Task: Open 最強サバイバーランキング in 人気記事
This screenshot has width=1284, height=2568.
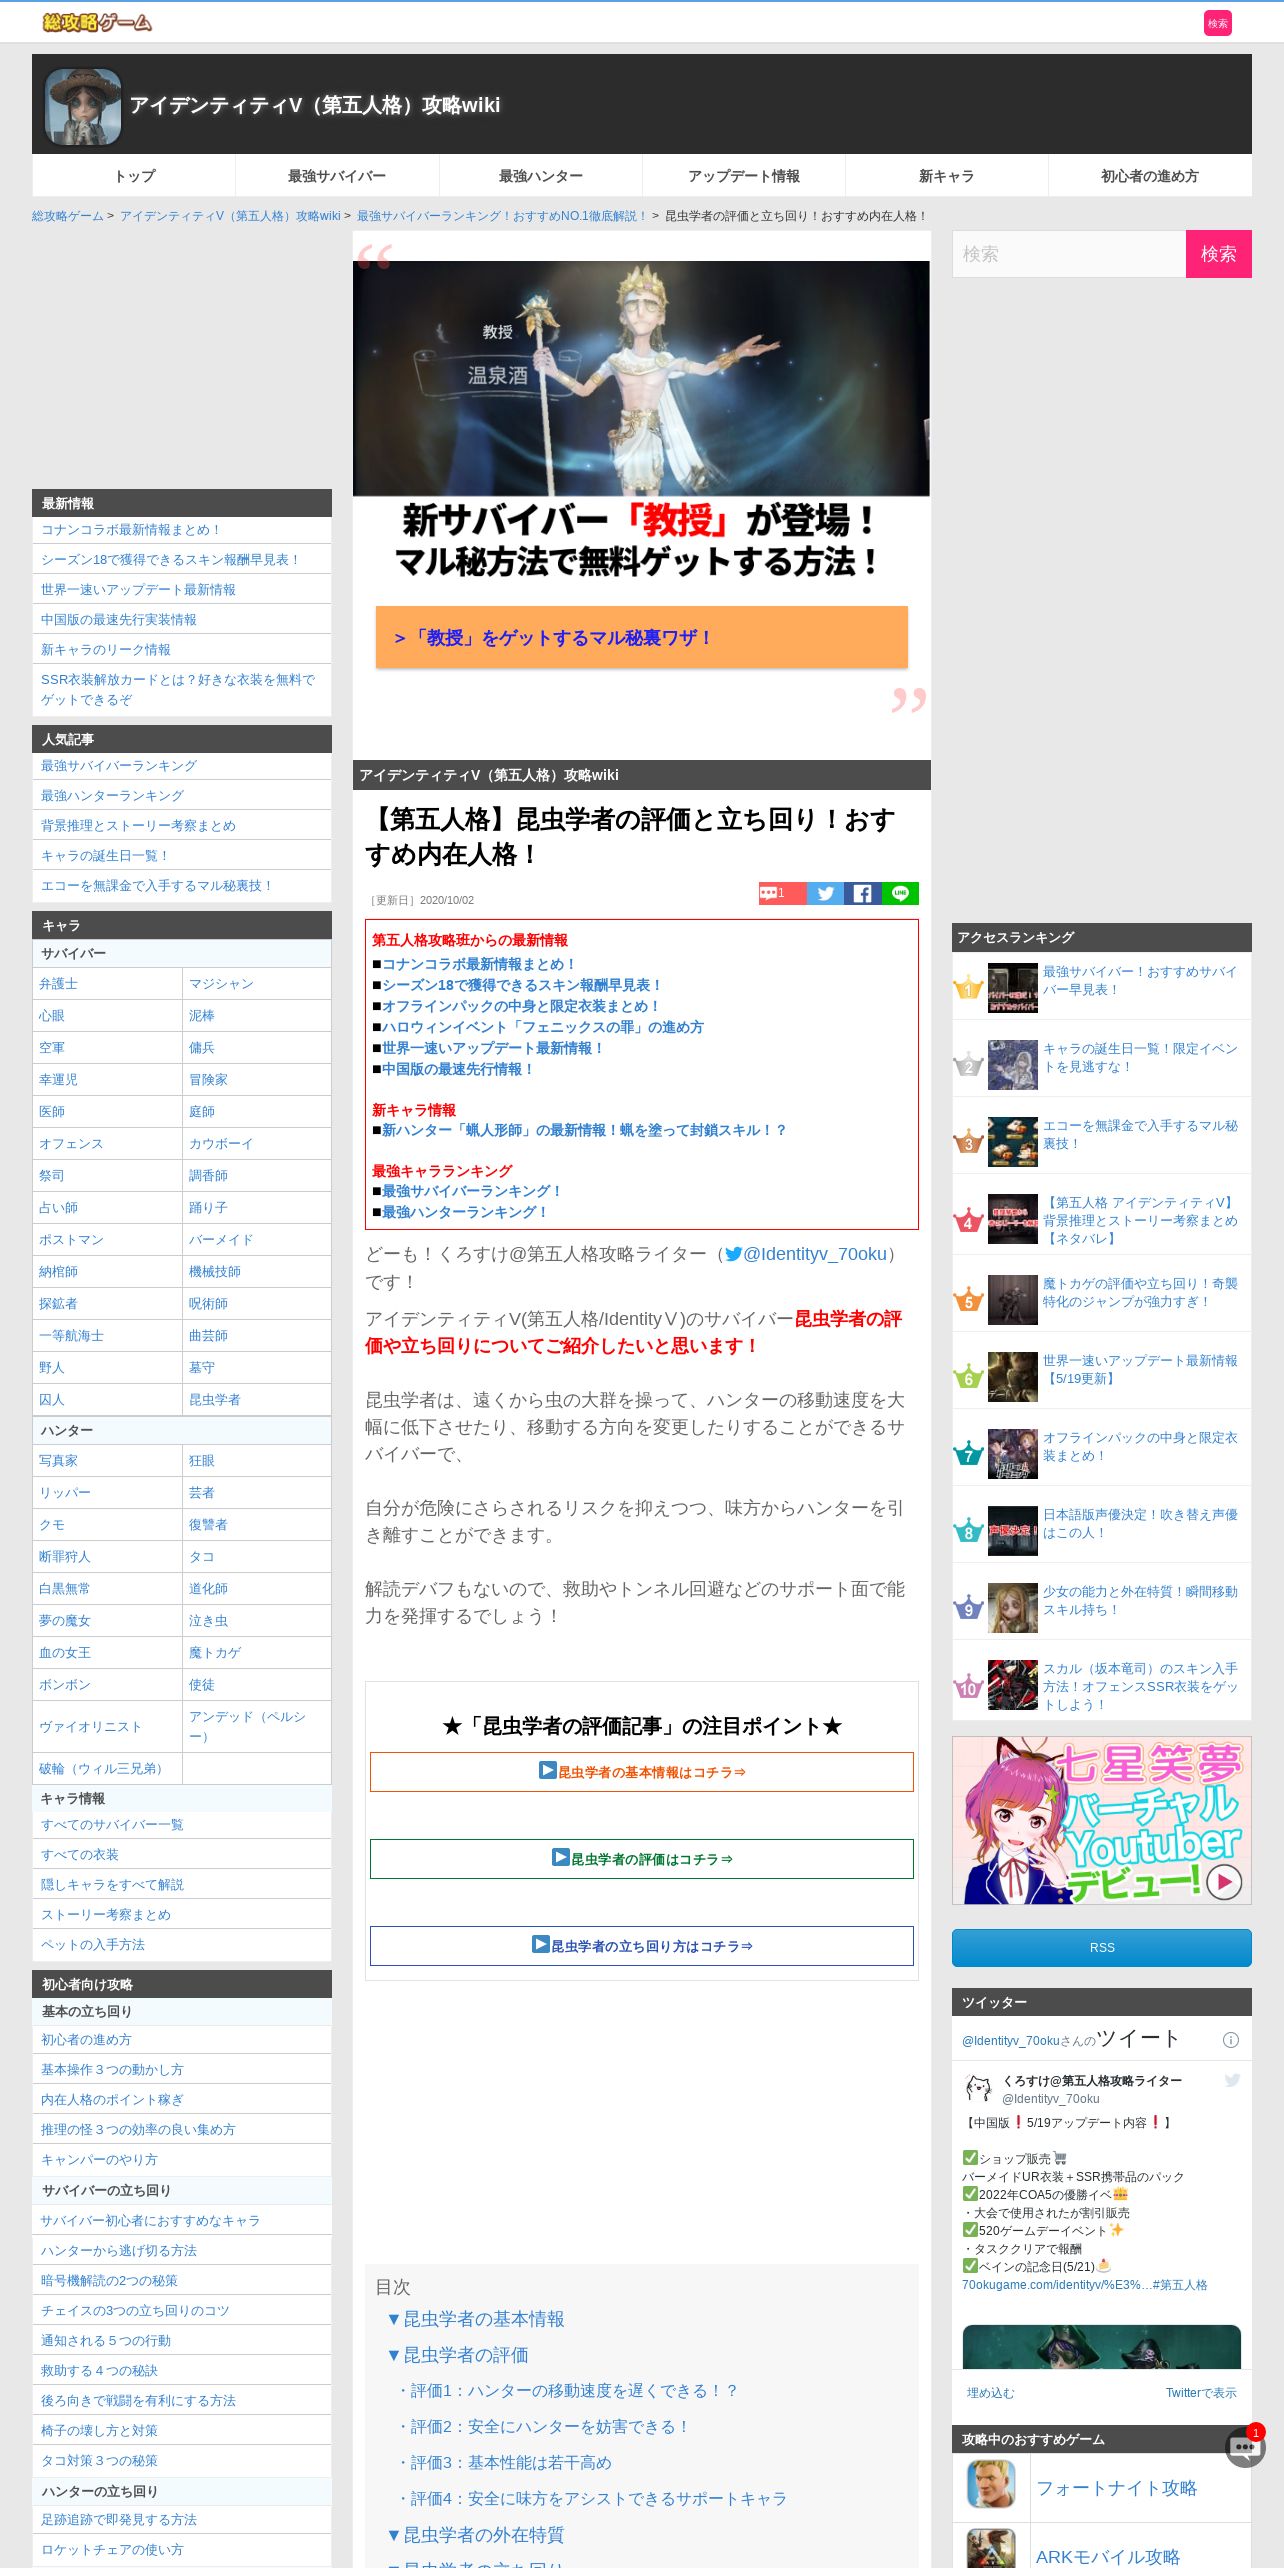Action: pyautogui.click(x=119, y=766)
